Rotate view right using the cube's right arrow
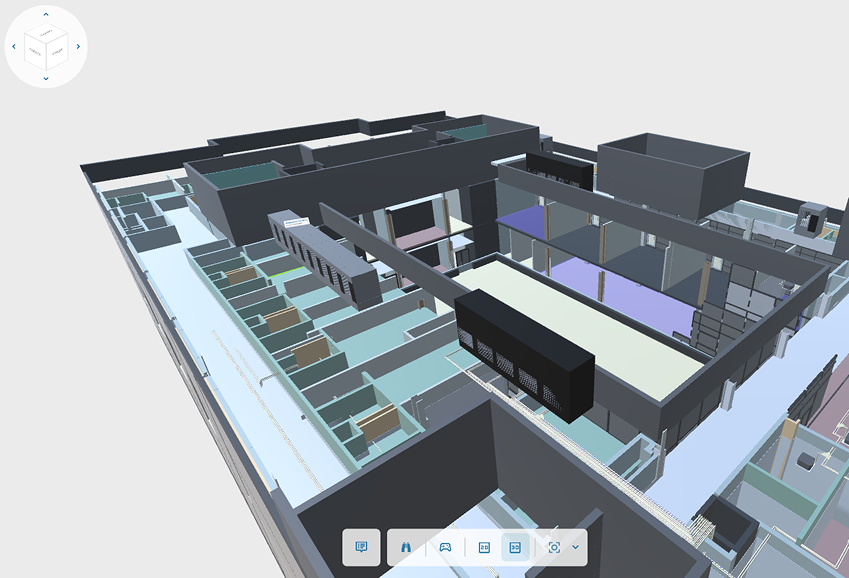Viewport: 849px width, 578px height. (78, 47)
